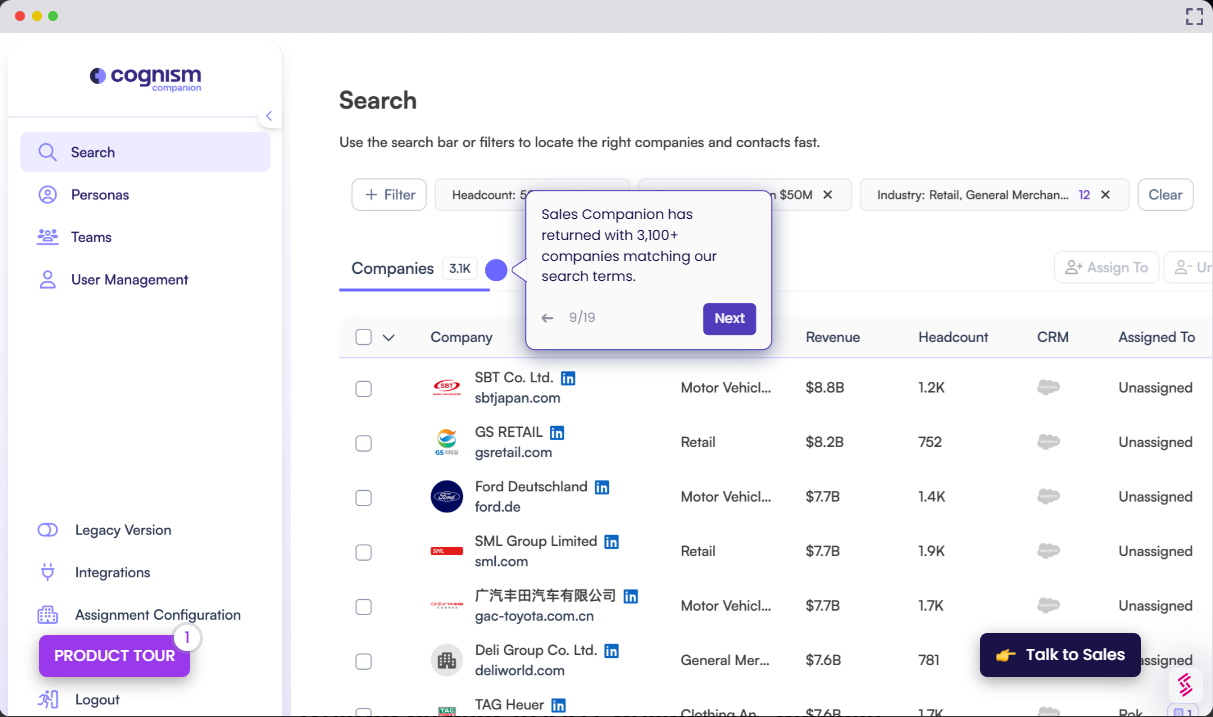Click the Ford Deutschland company logo

click(447, 497)
